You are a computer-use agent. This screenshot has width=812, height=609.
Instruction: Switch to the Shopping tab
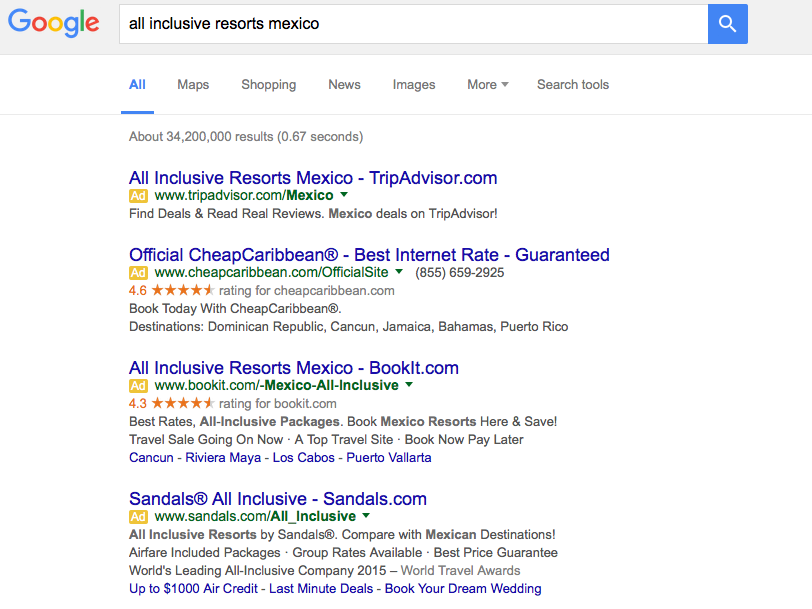[x=269, y=84]
